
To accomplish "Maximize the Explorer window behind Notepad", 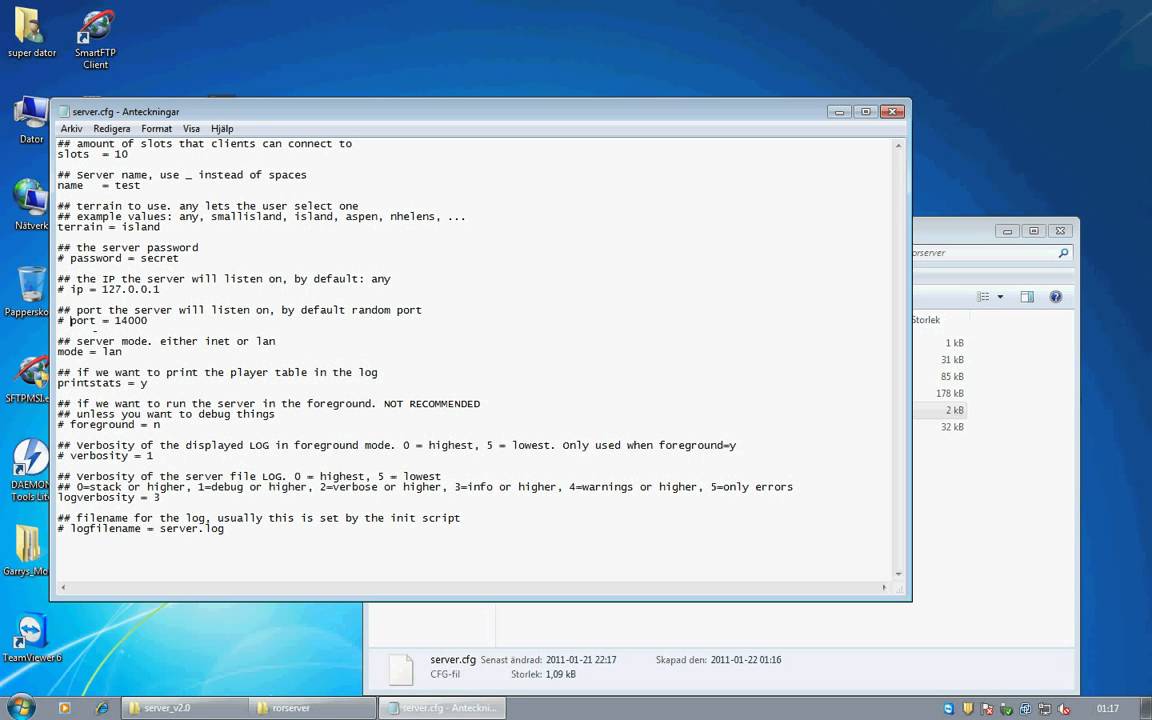I will click(x=1033, y=231).
